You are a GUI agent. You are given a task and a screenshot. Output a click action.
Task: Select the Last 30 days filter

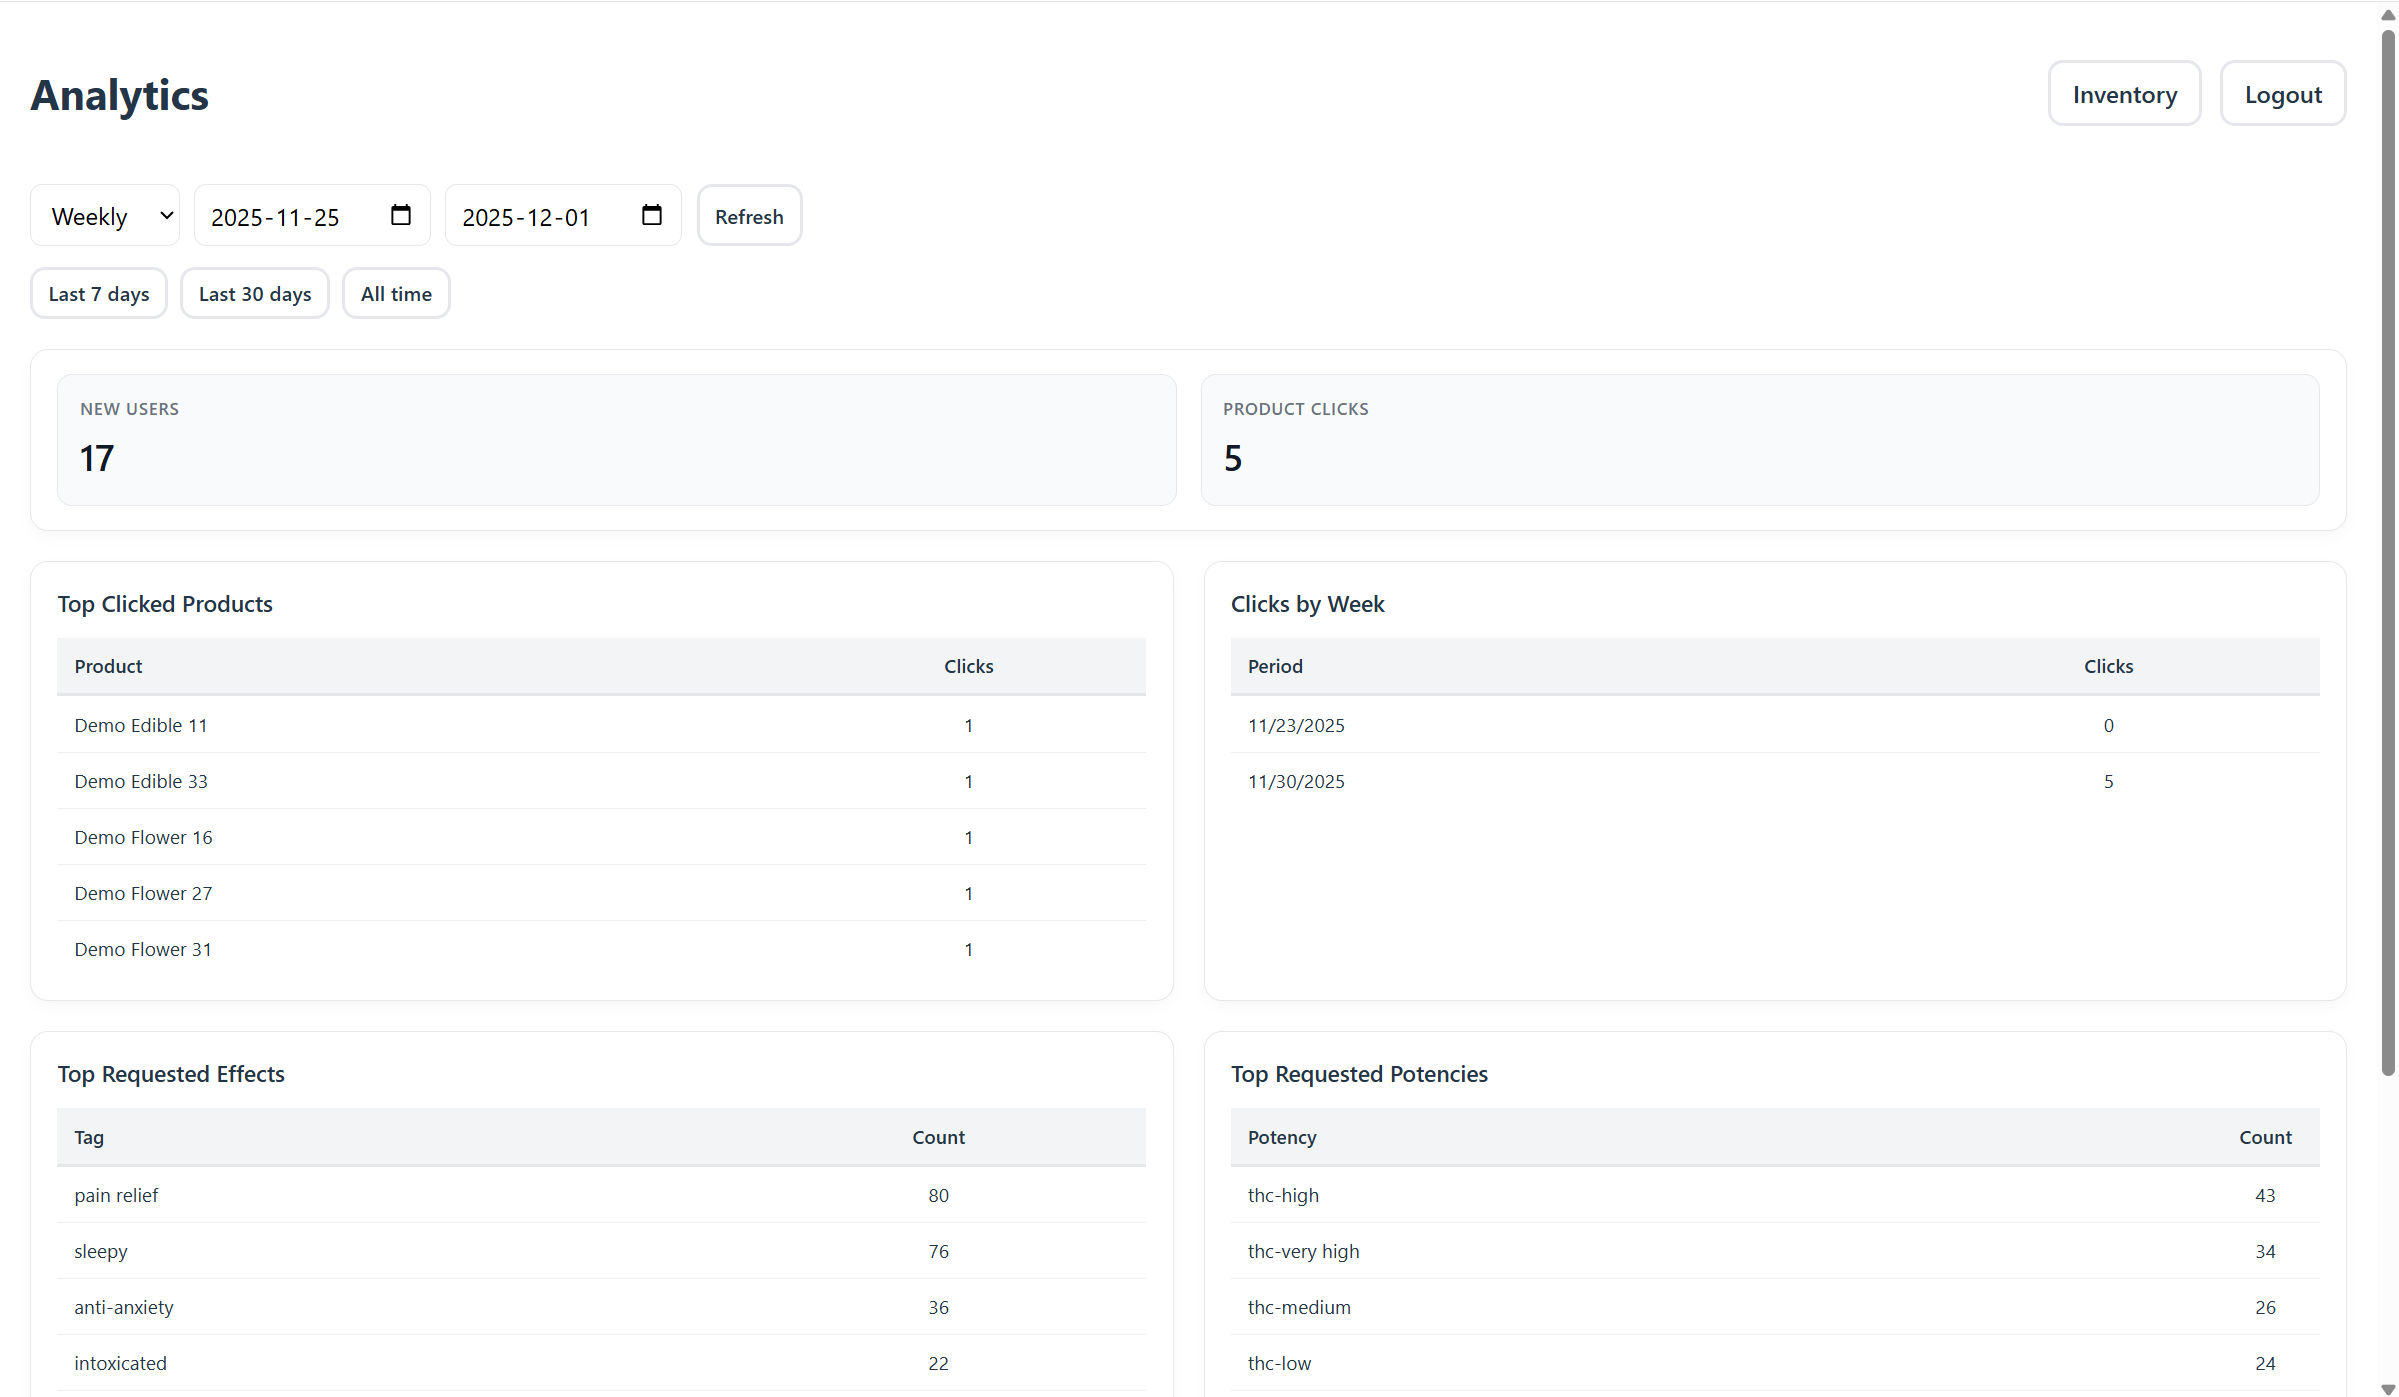click(x=255, y=293)
